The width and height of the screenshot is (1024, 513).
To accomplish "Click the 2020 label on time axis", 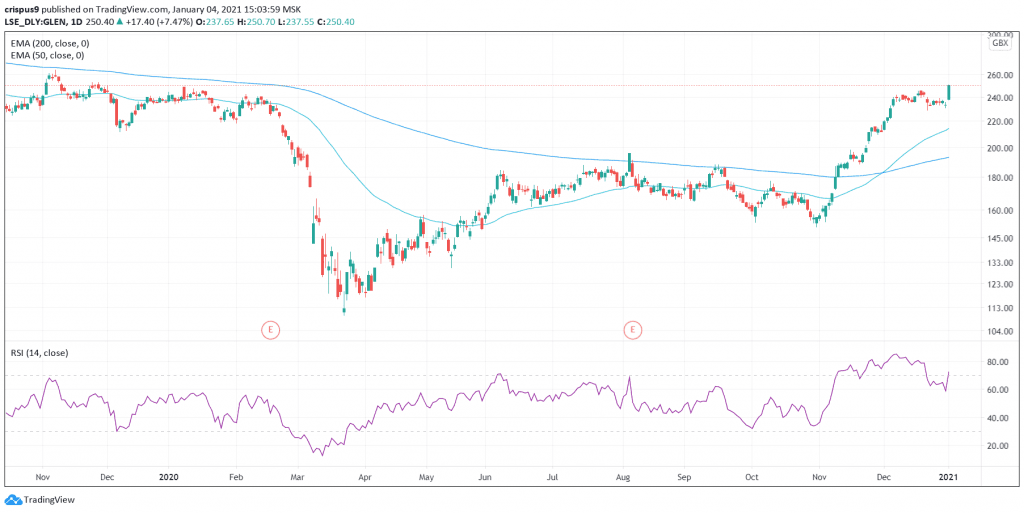I will pyautogui.click(x=168, y=476).
